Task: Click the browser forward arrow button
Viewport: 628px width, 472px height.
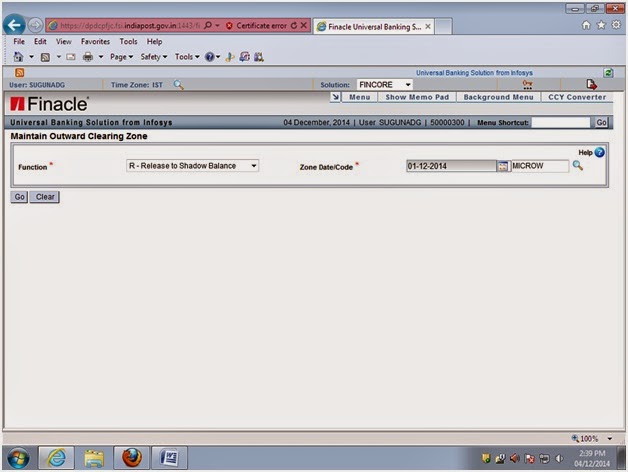Action: [x=35, y=26]
